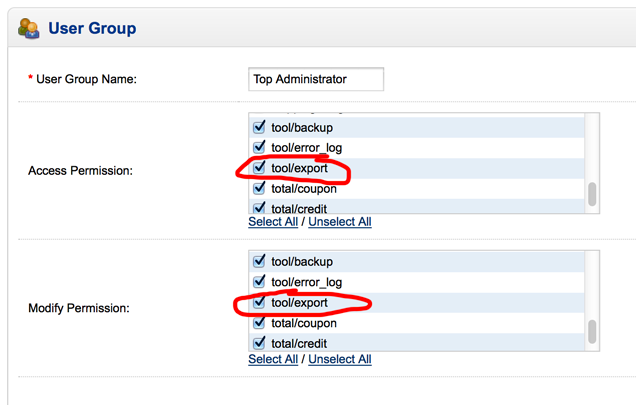
Task: Click the tool/export label in Modify Permission
Action: [x=299, y=303]
